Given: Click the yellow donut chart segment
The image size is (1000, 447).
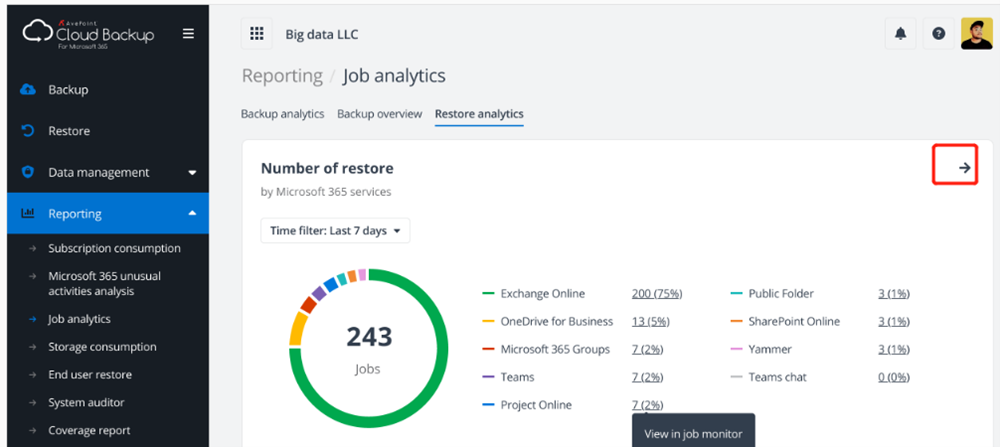Looking at the screenshot, I should pos(297,328).
